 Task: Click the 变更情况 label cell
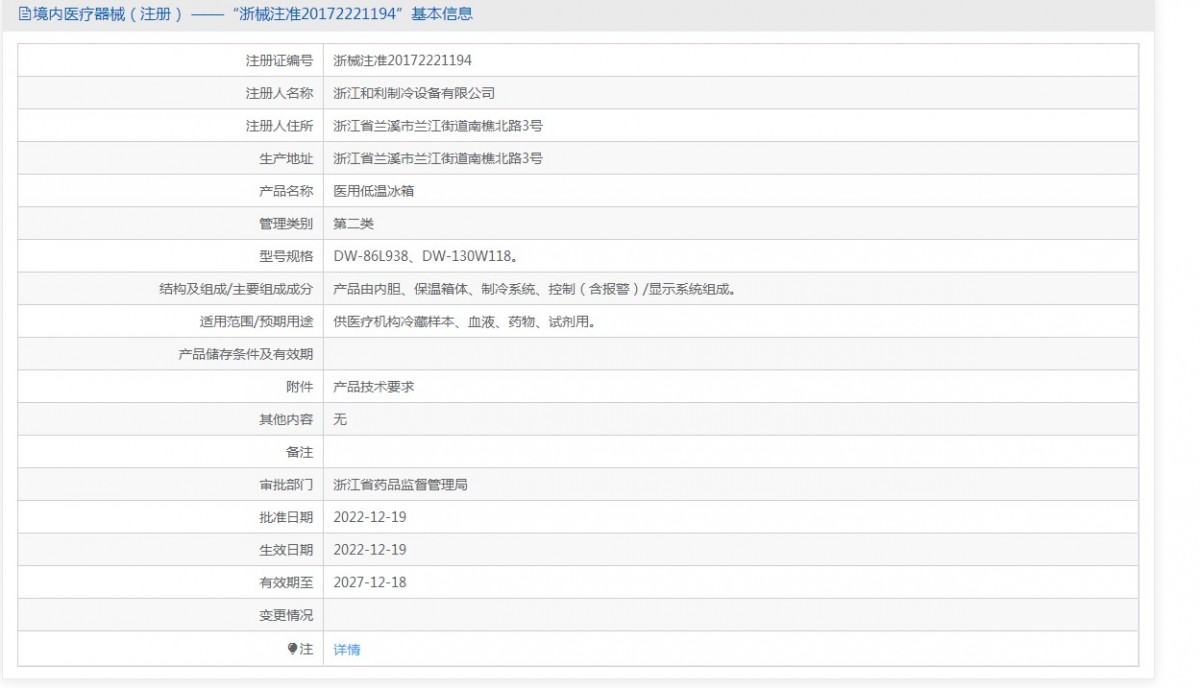[x=170, y=615]
